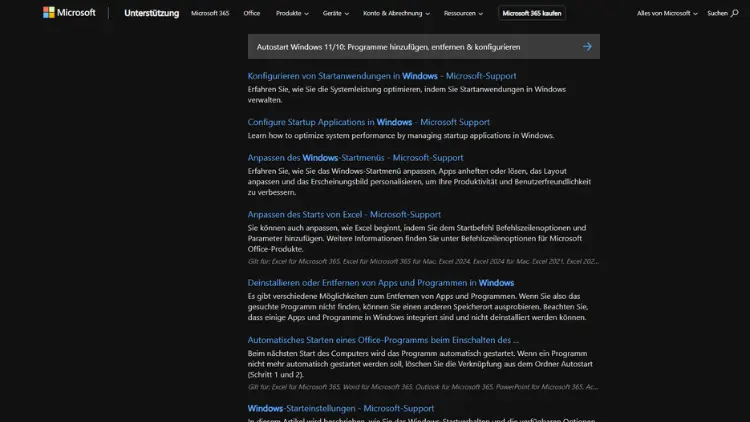Click 'Learn how to optimize system performance' description
Viewport: 750px width, 422px height.
pos(401,135)
